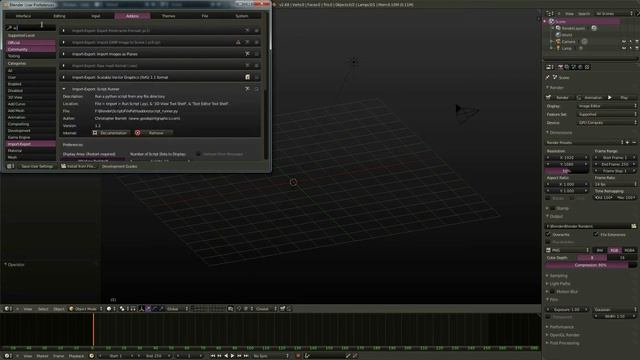This screenshot has width=640, height=360.
Task: Select the Camera object in the outliner
Action: click(x=568, y=42)
